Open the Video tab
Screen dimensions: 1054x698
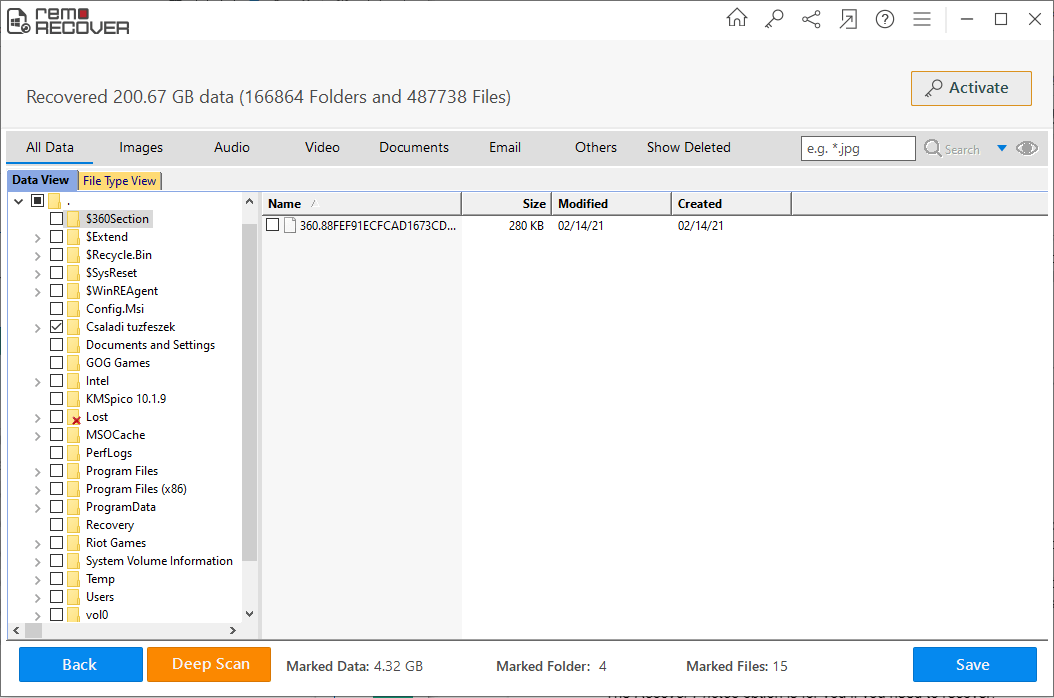point(322,147)
